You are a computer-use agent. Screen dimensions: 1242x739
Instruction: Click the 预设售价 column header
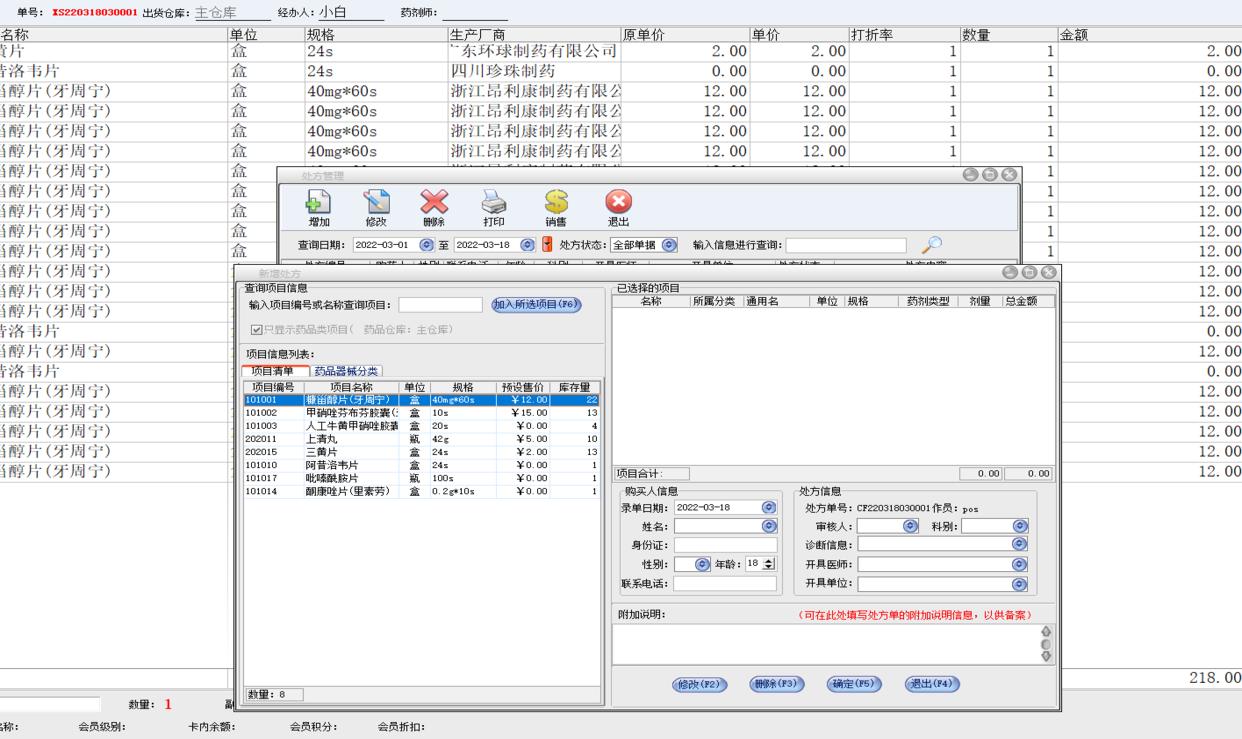[522, 387]
